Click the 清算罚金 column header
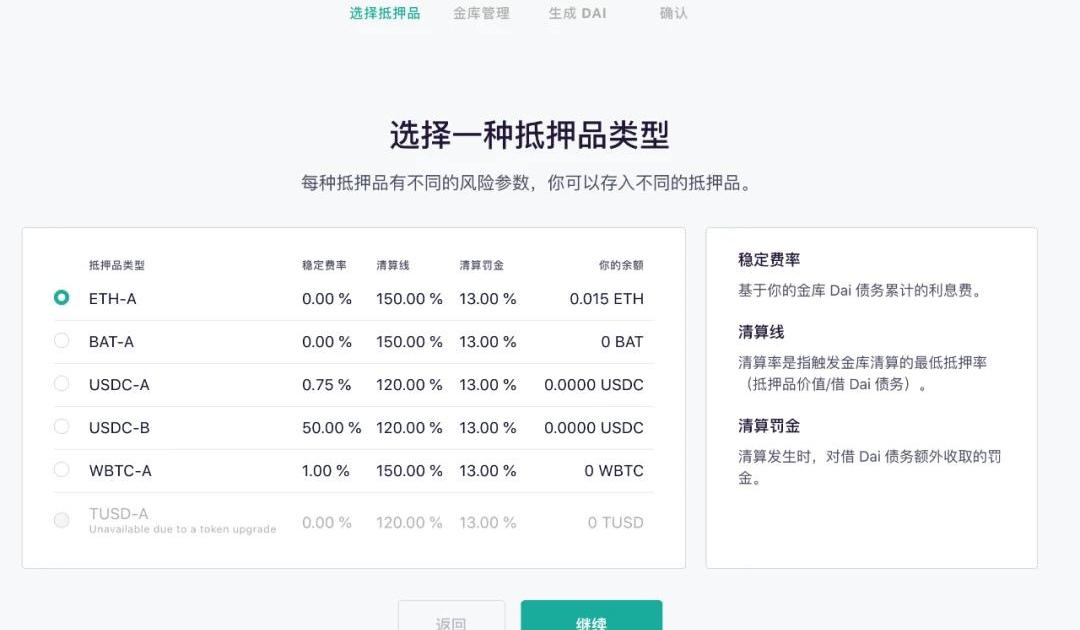 tap(481, 265)
